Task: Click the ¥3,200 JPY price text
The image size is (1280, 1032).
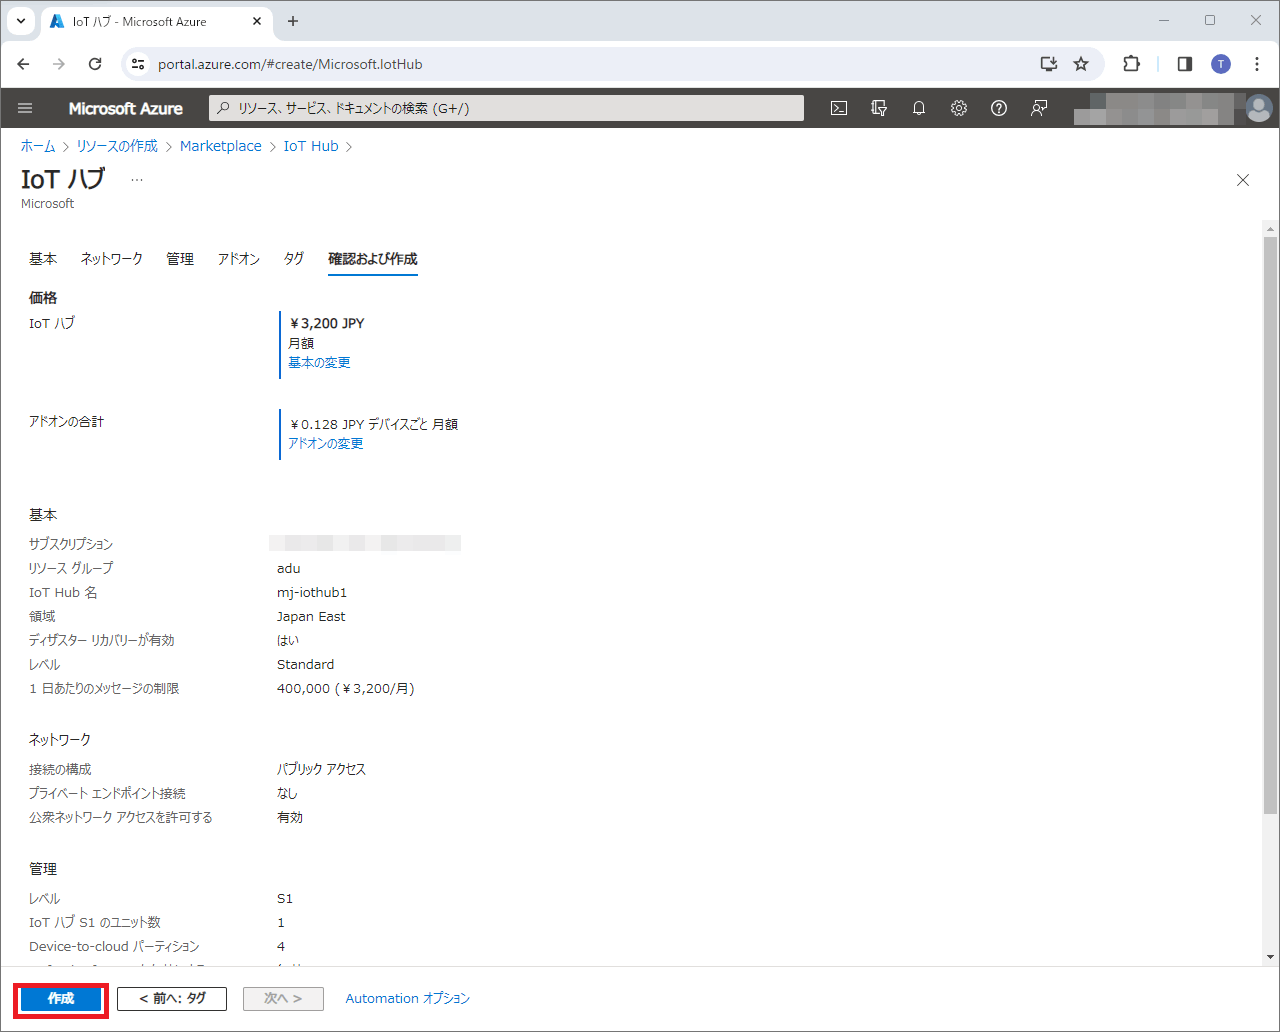Action: [x=327, y=323]
